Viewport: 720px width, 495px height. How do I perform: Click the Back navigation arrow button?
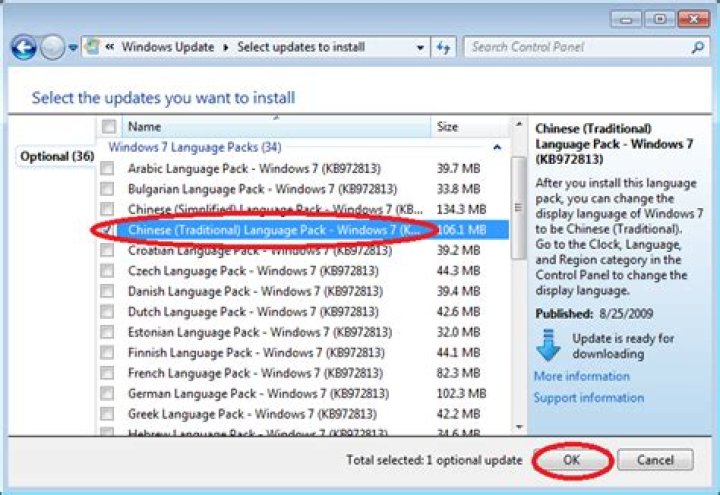(23, 47)
